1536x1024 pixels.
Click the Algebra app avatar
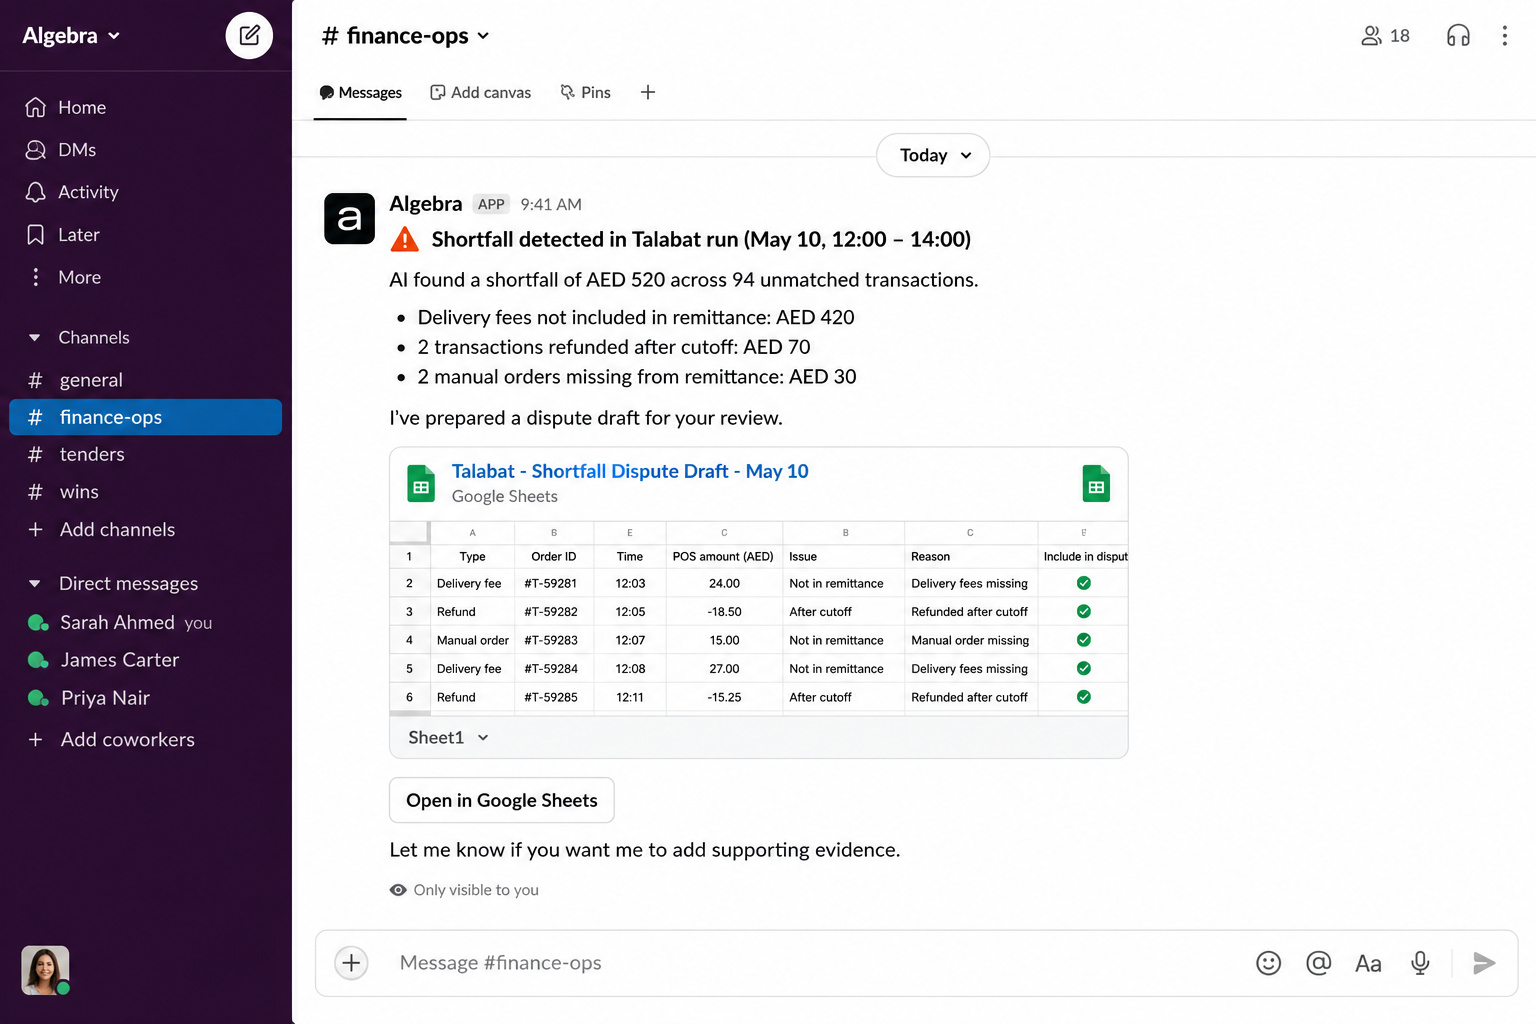(350, 218)
